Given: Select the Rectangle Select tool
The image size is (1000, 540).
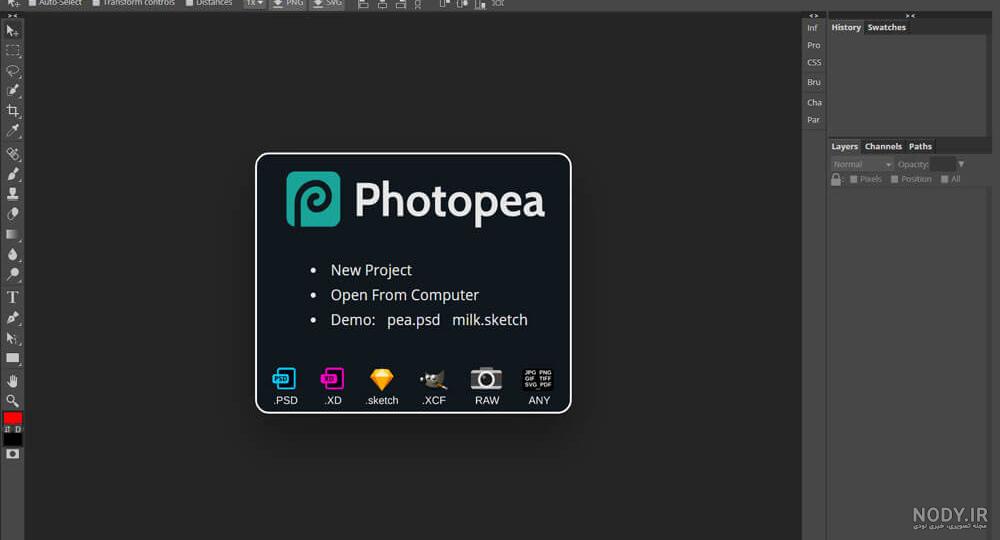Looking at the screenshot, I should [x=12, y=50].
